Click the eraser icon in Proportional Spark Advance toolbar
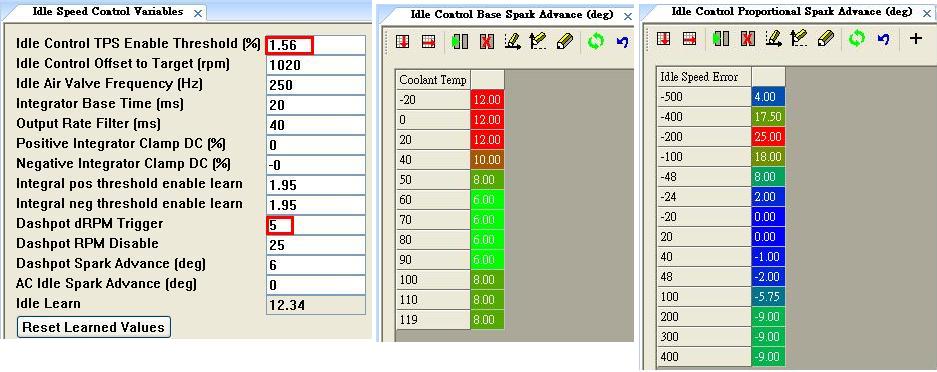 tap(827, 39)
